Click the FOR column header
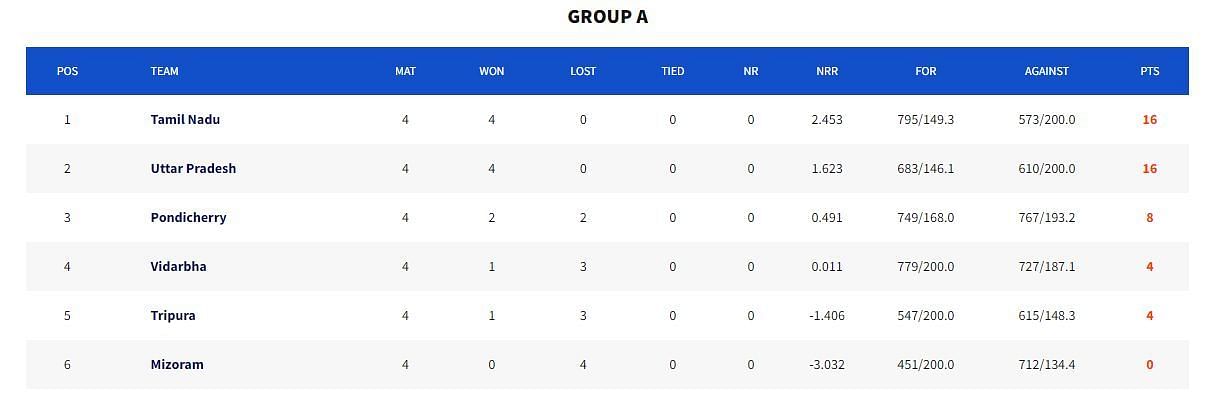Viewport: 1207px width, 408px height. click(926, 71)
